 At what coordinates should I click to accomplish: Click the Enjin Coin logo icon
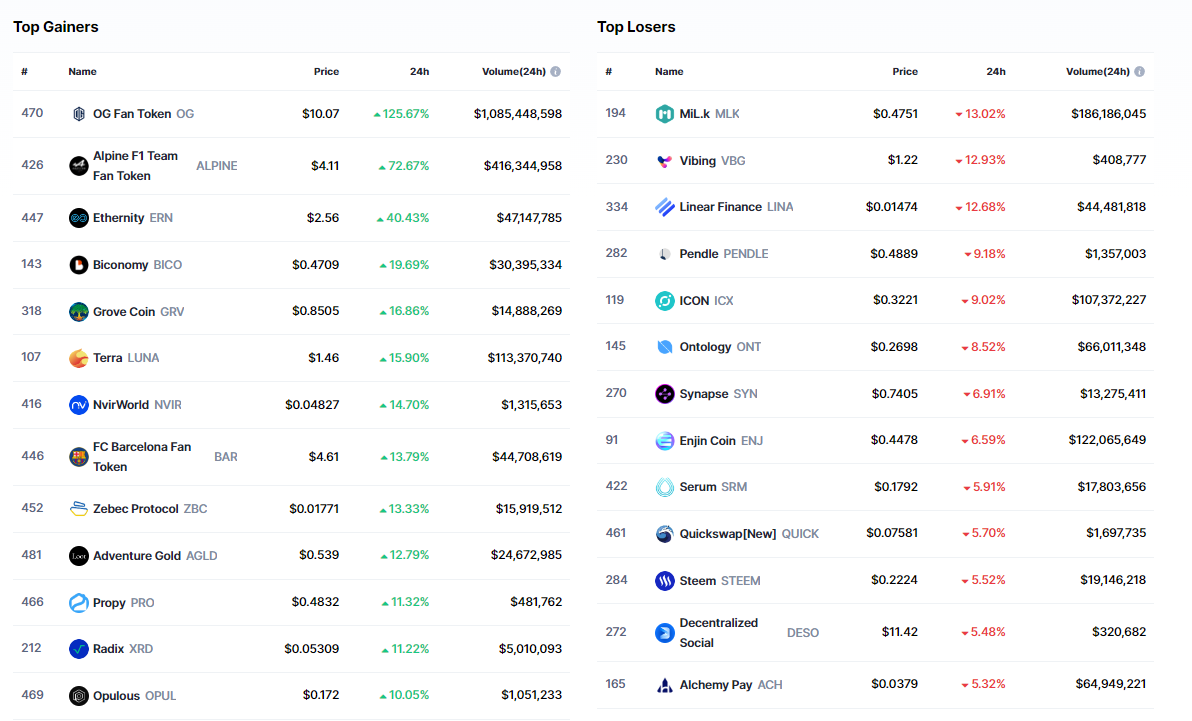665,441
